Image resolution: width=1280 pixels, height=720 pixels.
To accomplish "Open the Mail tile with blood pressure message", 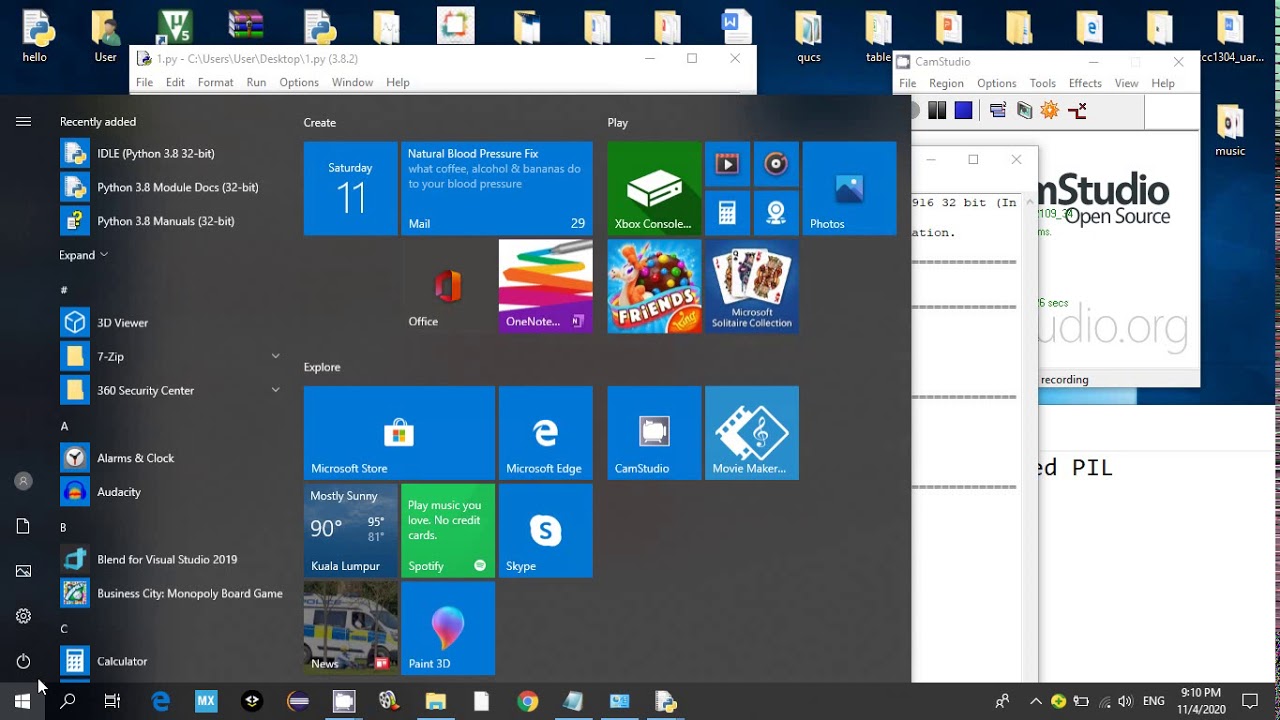I will tap(497, 188).
